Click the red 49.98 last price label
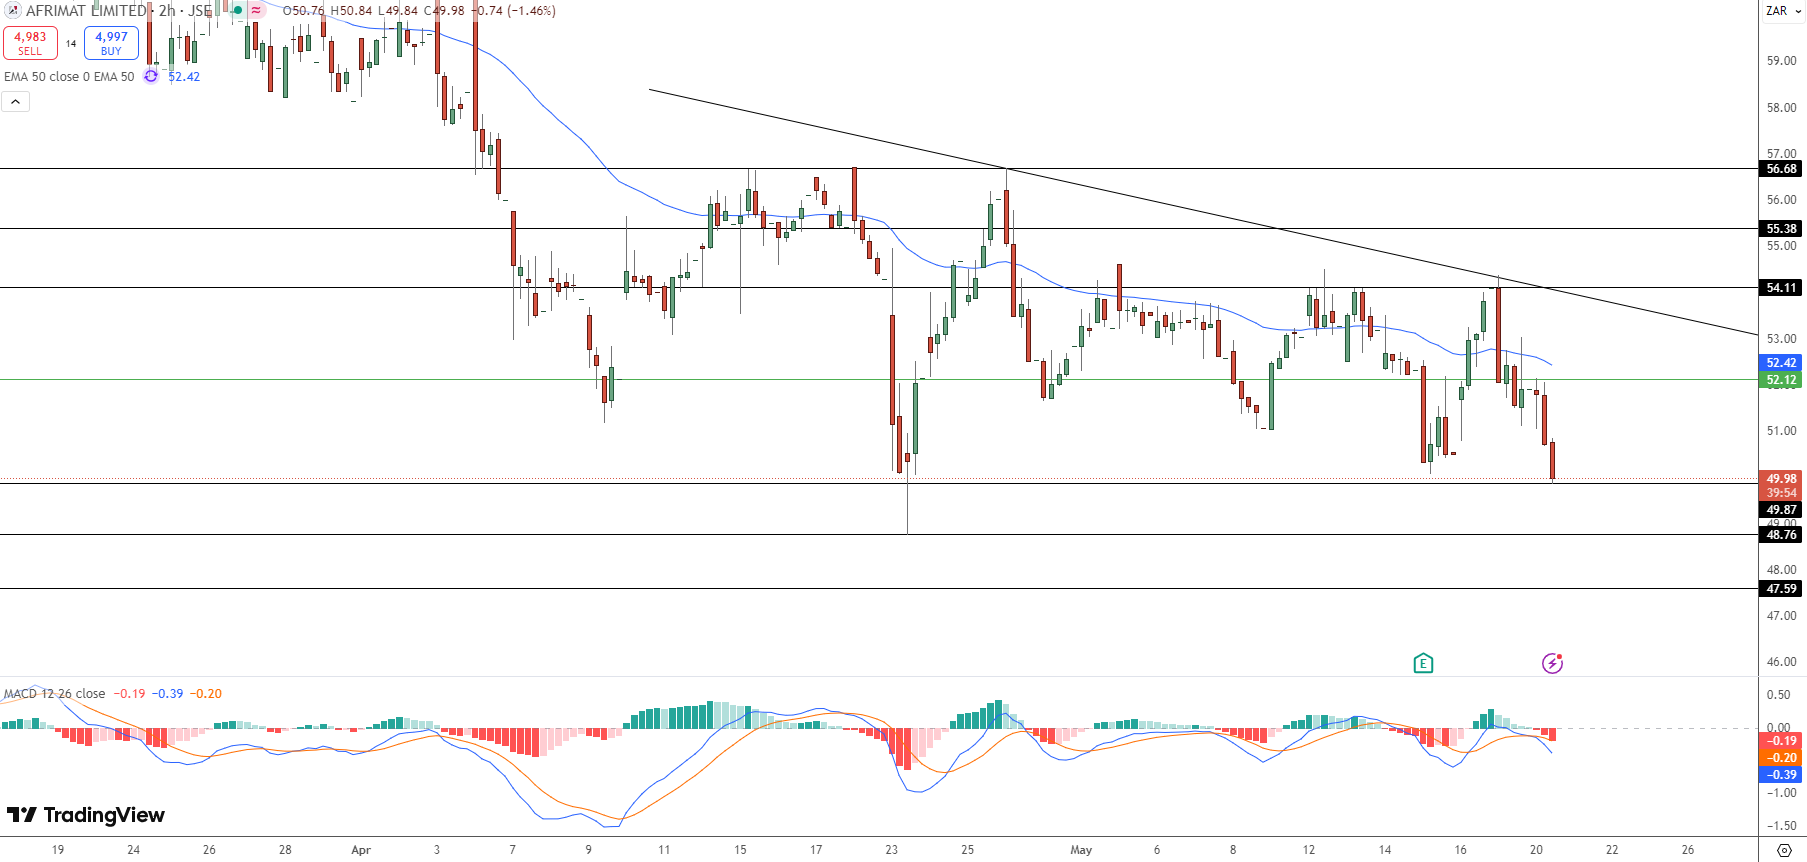The height and width of the screenshot is (862, 1807). tap(1781, 479)
